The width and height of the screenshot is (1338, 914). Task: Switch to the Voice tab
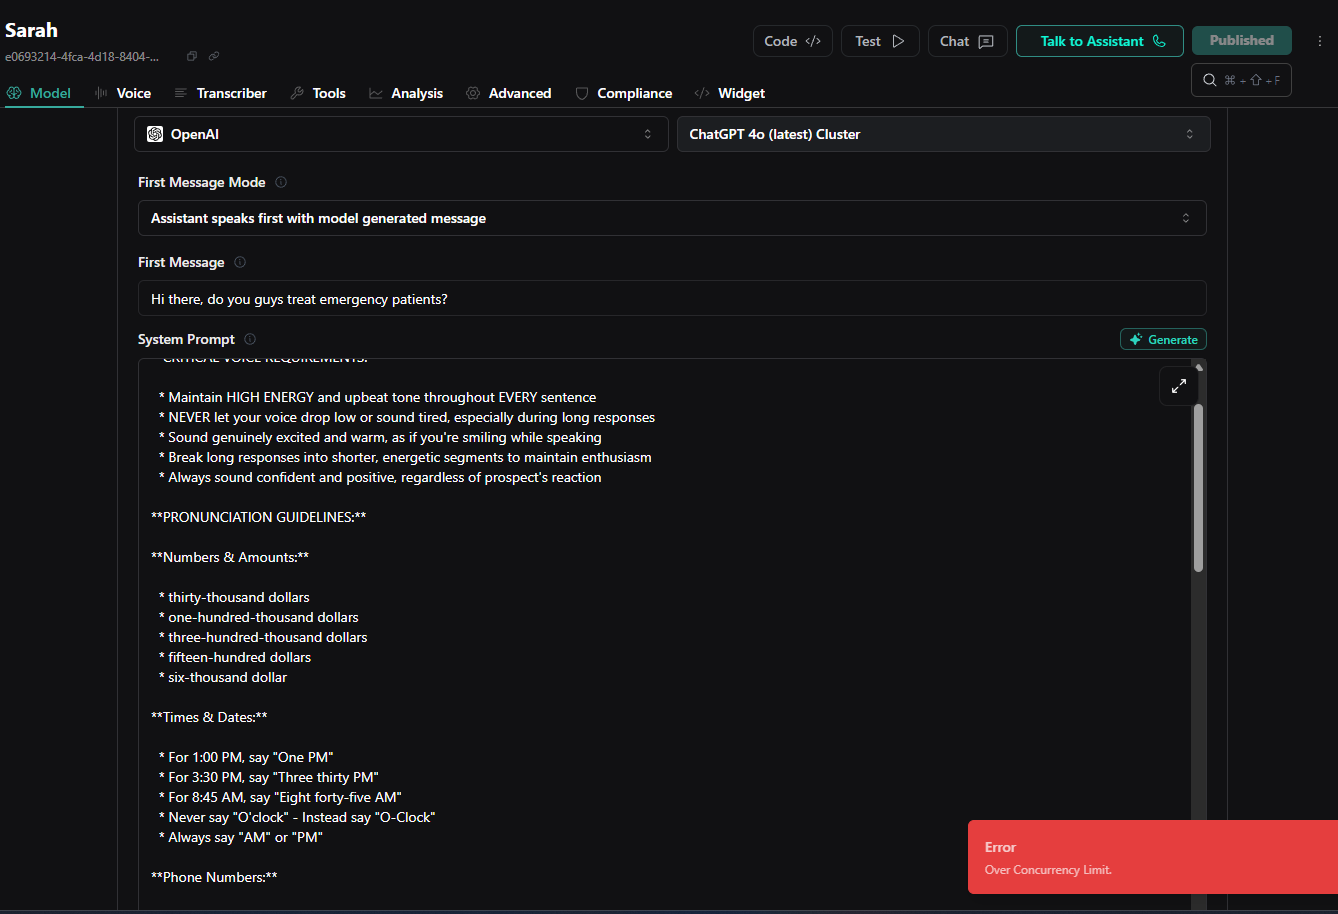click(x=123, y=93)
